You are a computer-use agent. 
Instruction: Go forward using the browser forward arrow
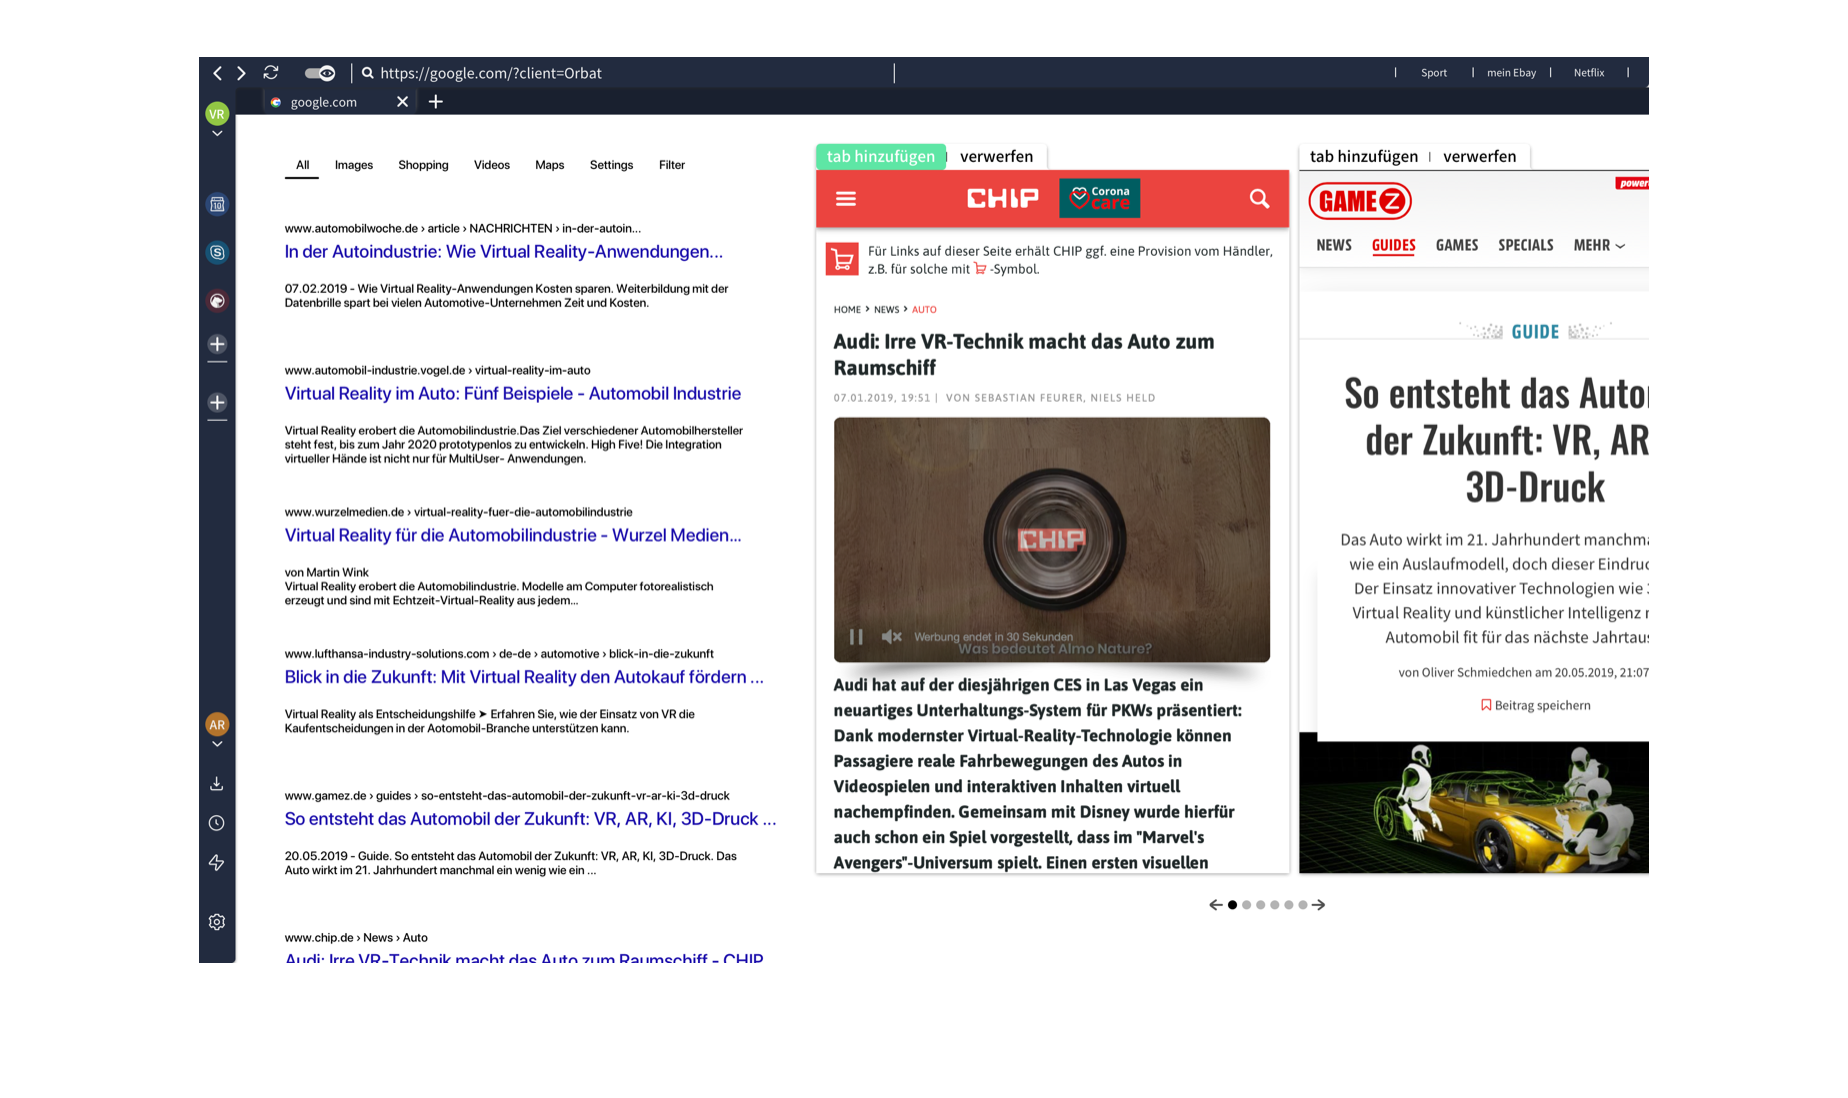[x=241, y=73]
